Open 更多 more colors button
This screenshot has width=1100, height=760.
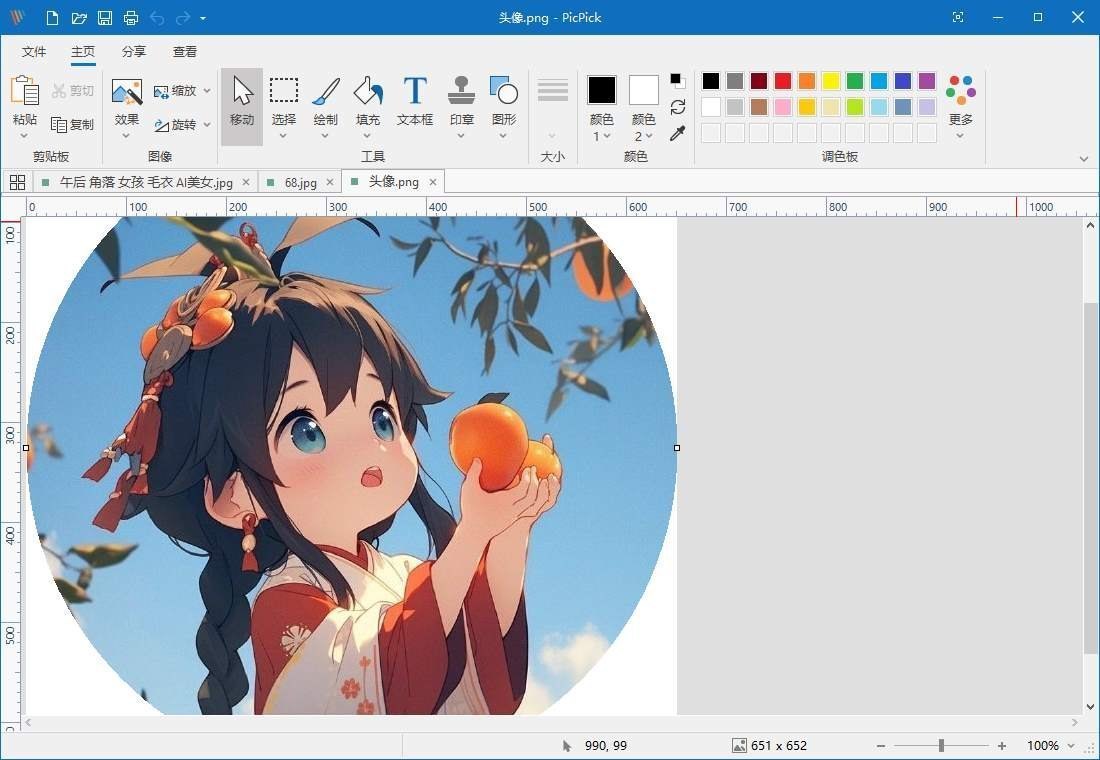pyautogui.click(x=961, y=102)
